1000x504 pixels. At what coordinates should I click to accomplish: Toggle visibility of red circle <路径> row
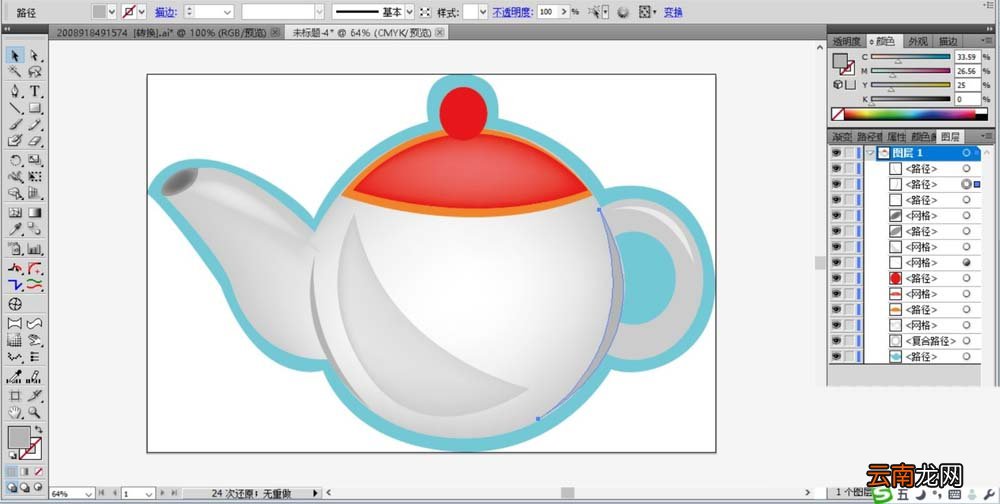[x=836, y=278]
